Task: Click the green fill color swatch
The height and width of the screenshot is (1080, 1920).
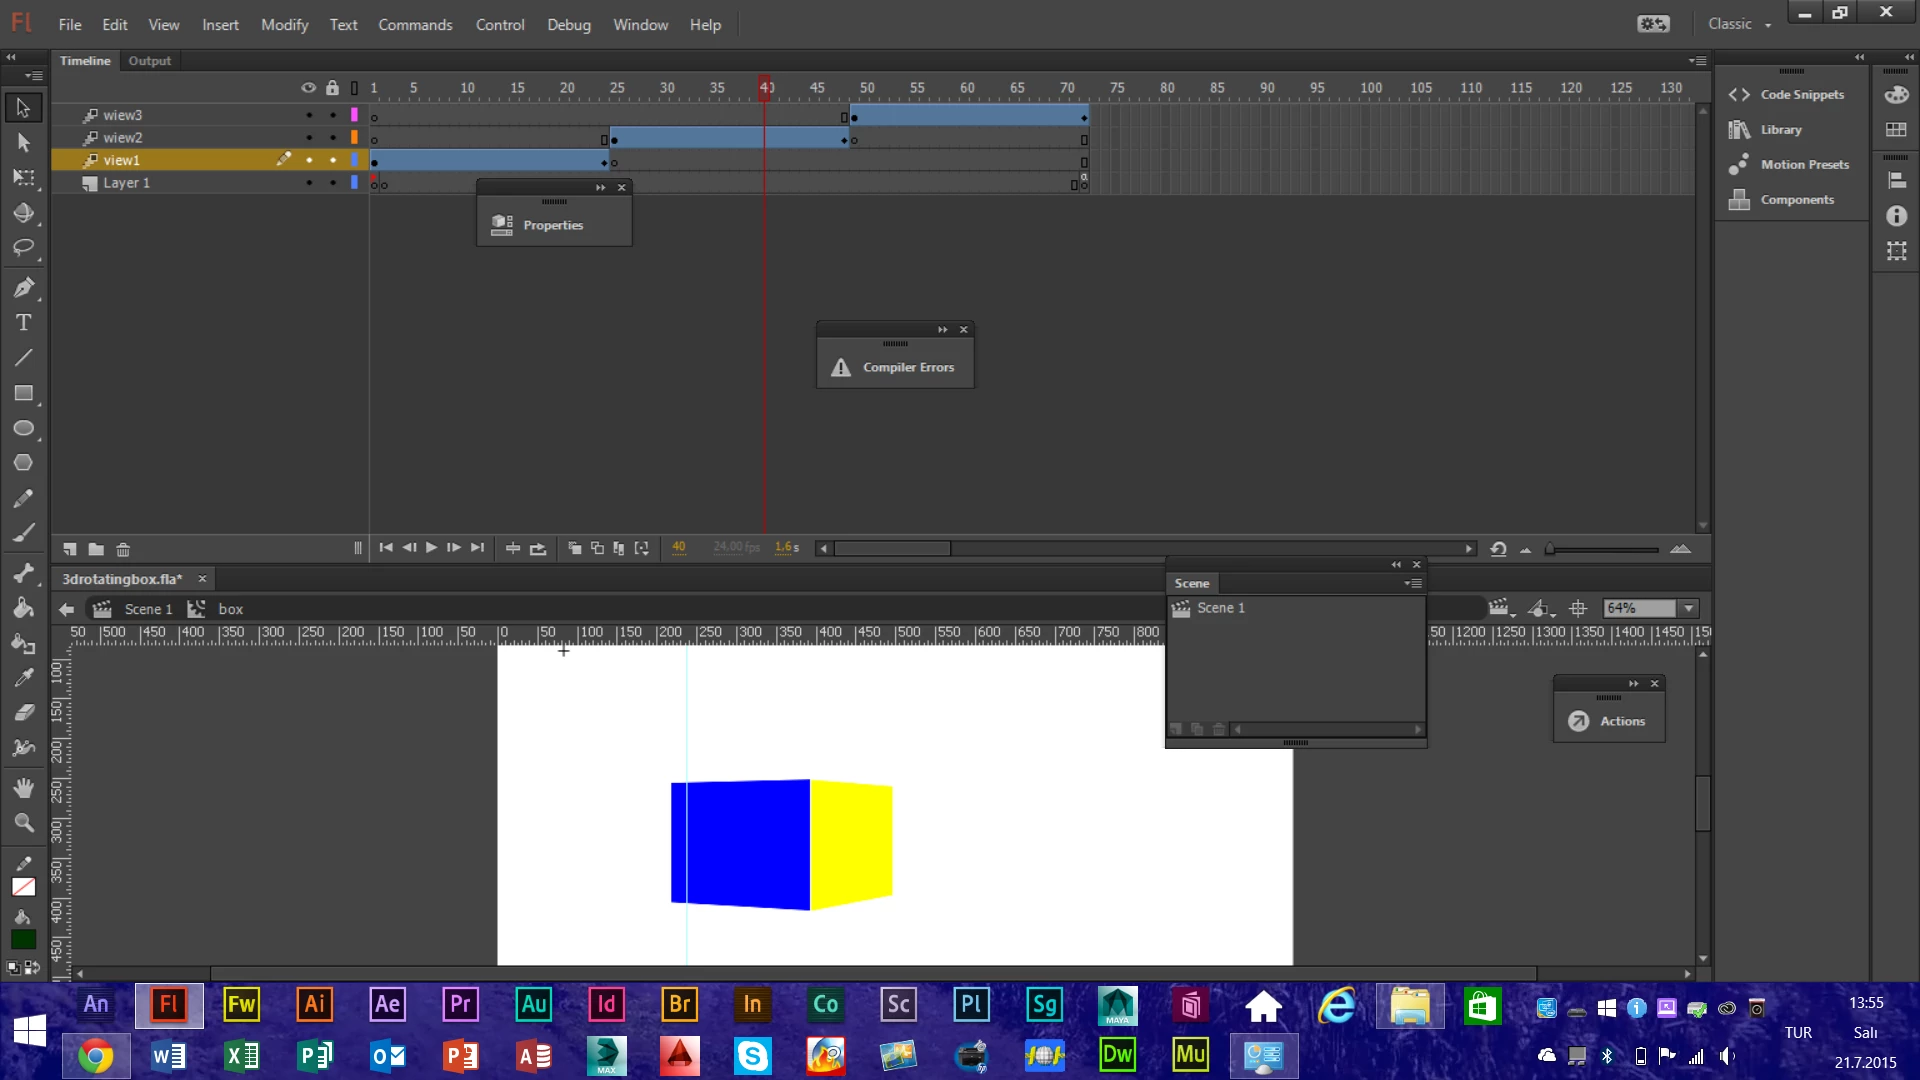Action: pos(24,940)
